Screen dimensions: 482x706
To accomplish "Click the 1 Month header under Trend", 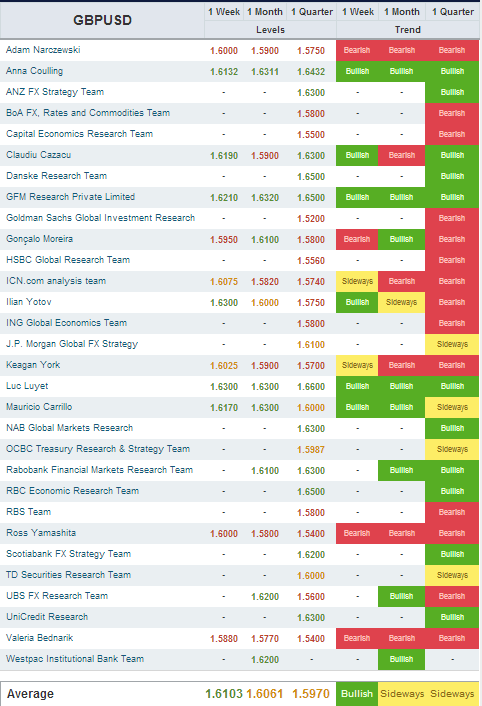I will click(x=402, y=12).
